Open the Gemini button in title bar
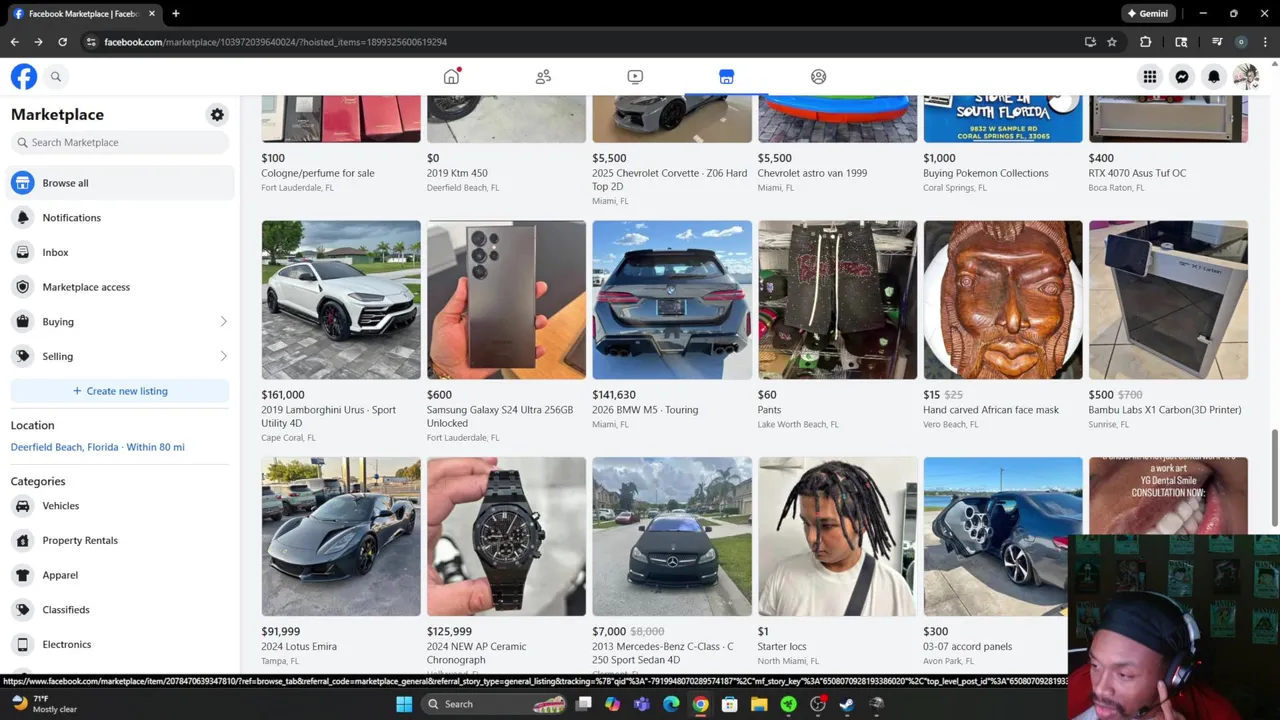Viewport: 1280px width, 720px height. point(1147,14)
